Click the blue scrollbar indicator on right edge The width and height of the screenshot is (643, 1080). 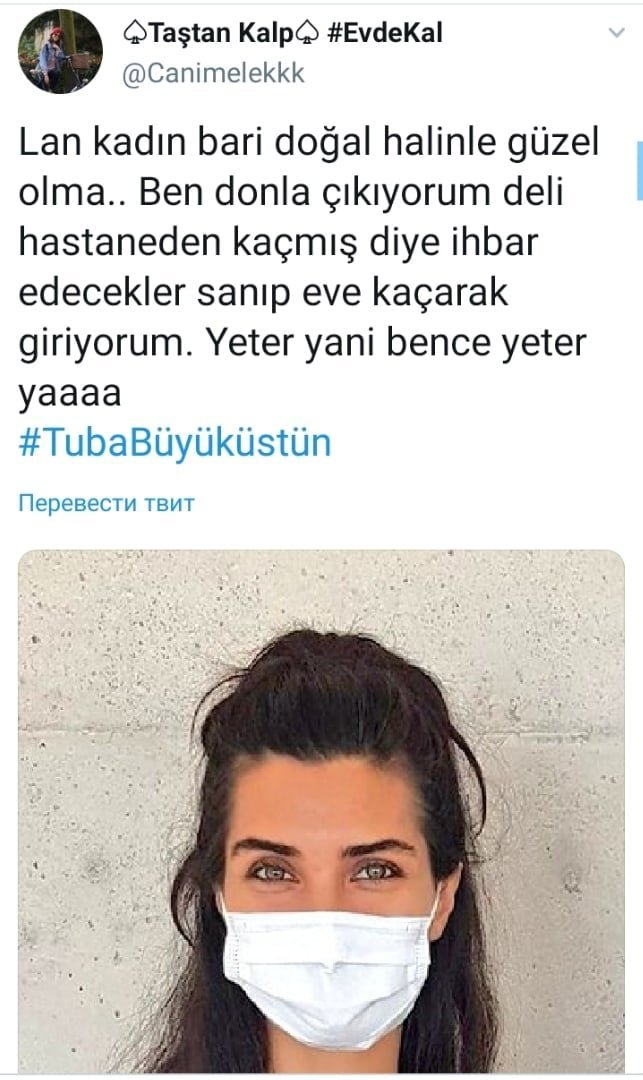click(640, 170)
